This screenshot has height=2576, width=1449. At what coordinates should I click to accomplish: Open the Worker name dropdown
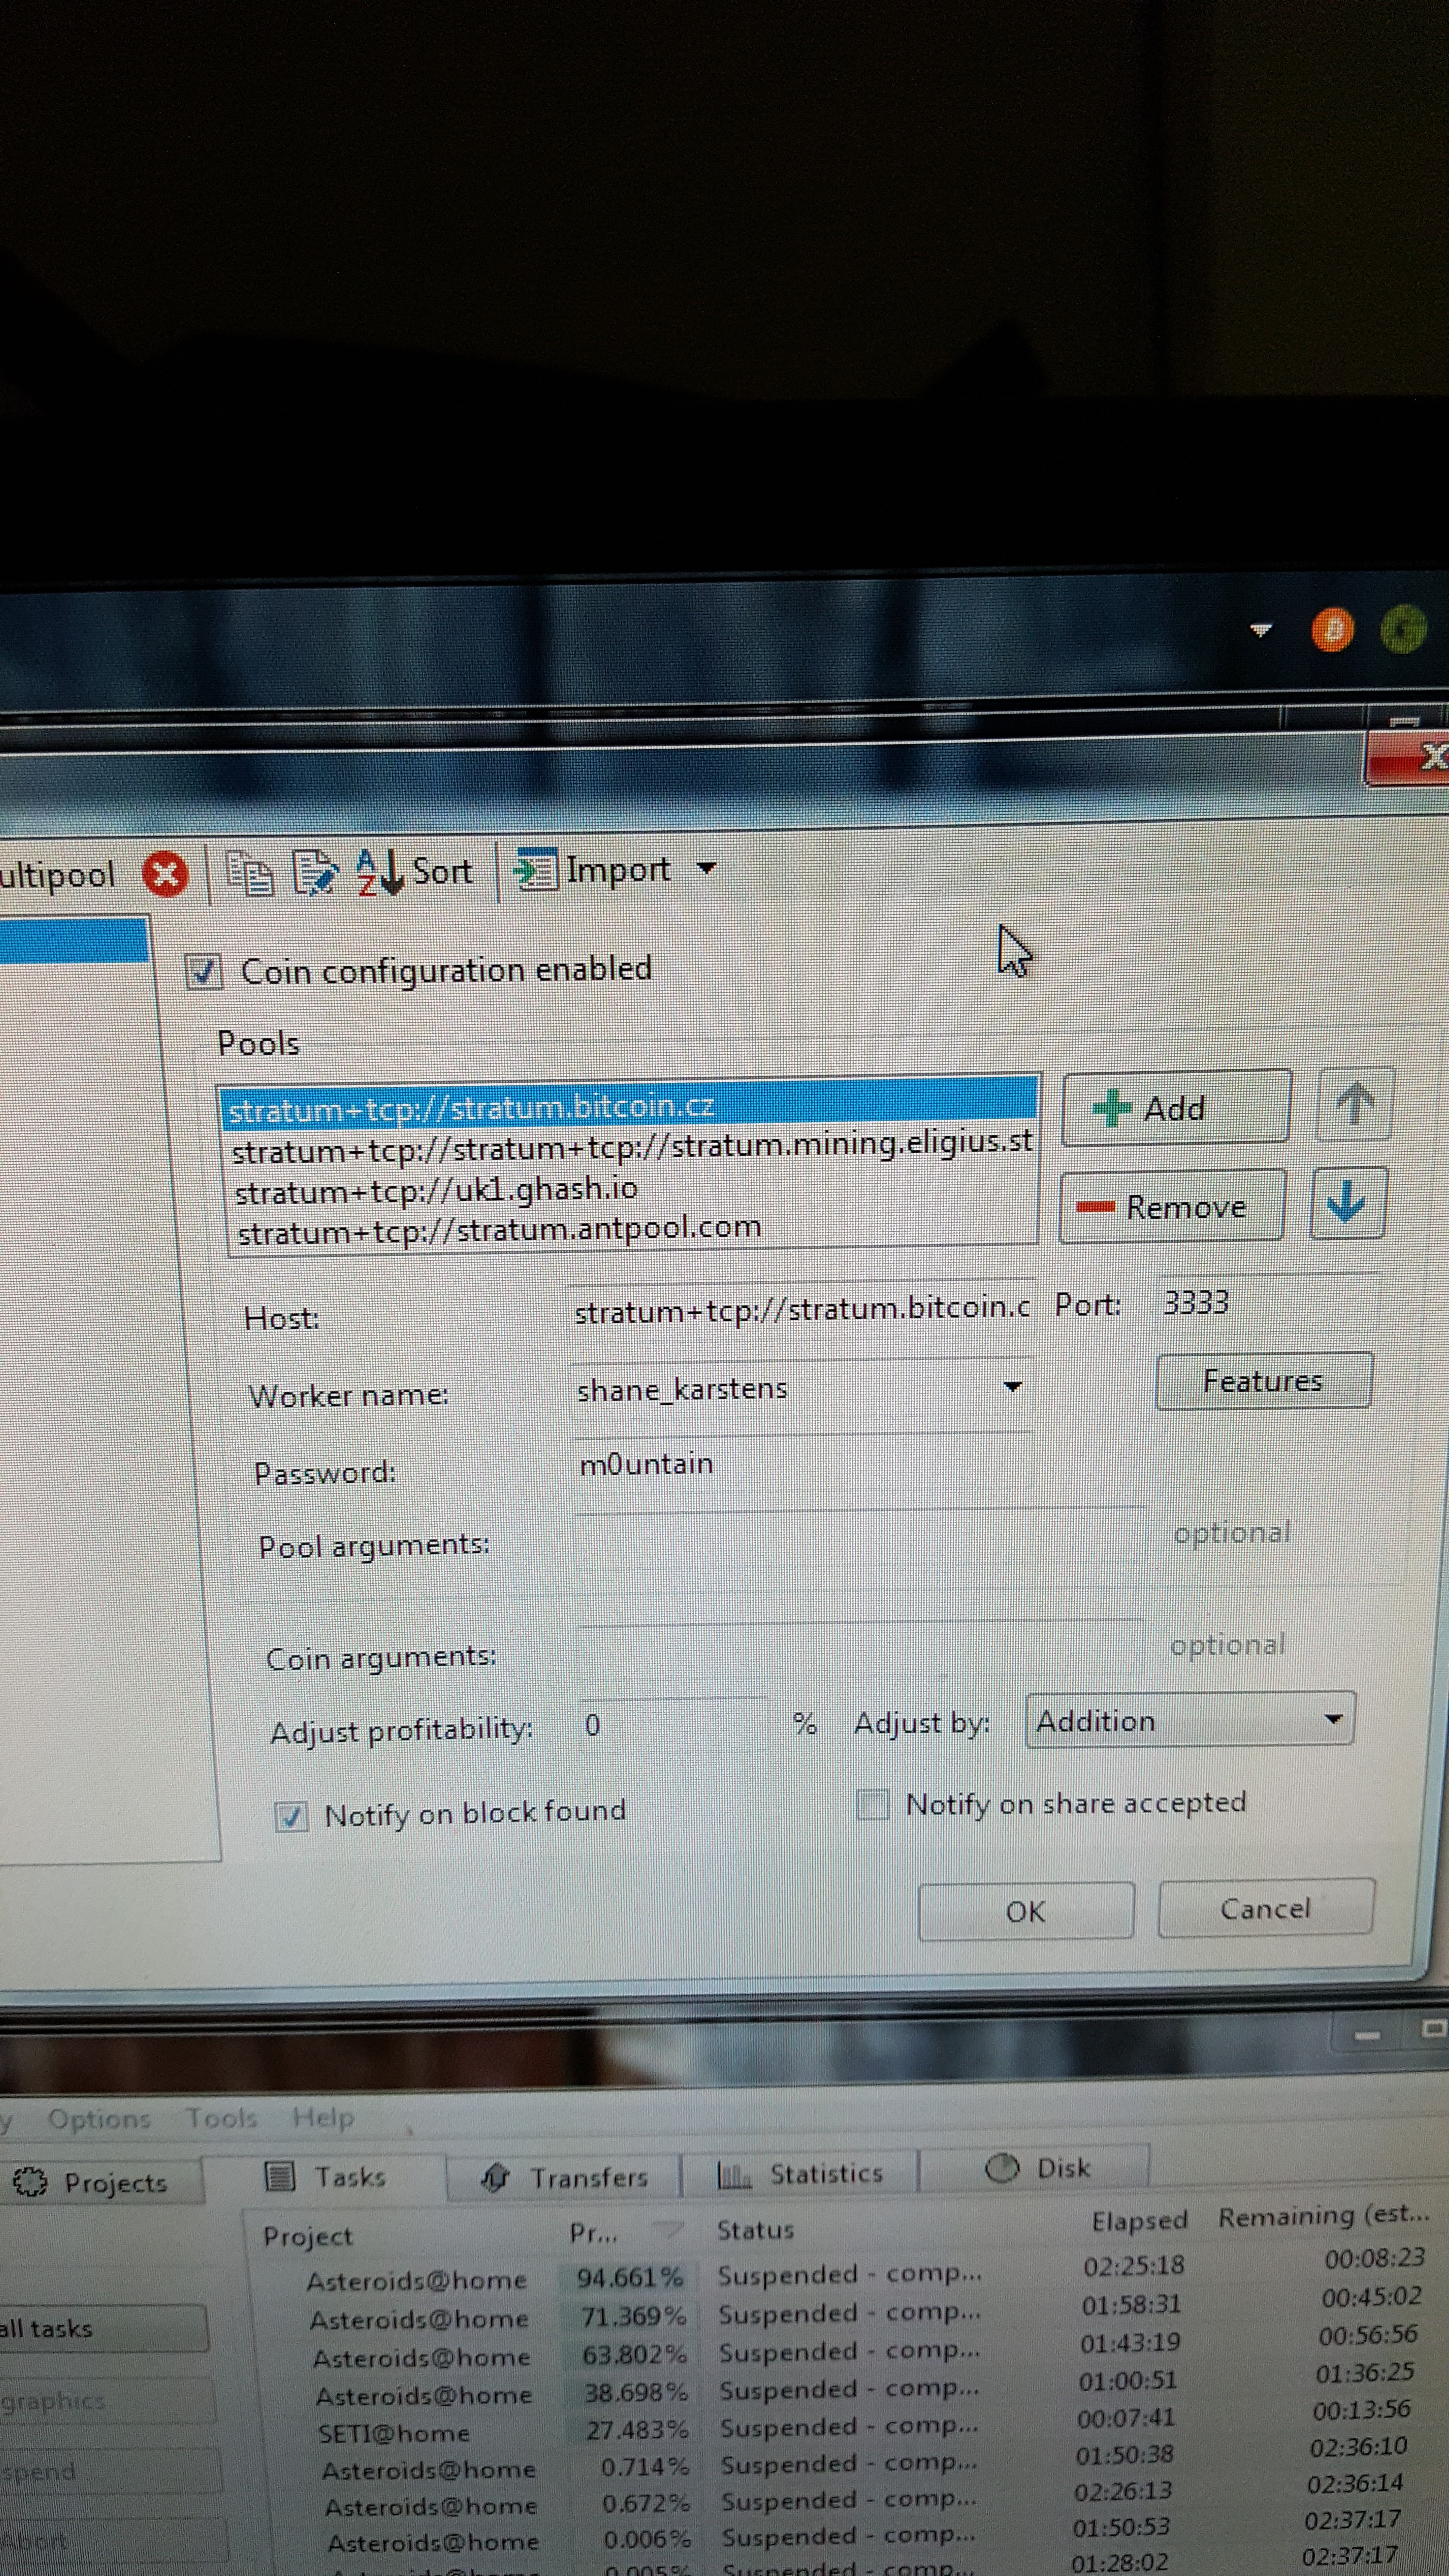click(1012, 1387)
